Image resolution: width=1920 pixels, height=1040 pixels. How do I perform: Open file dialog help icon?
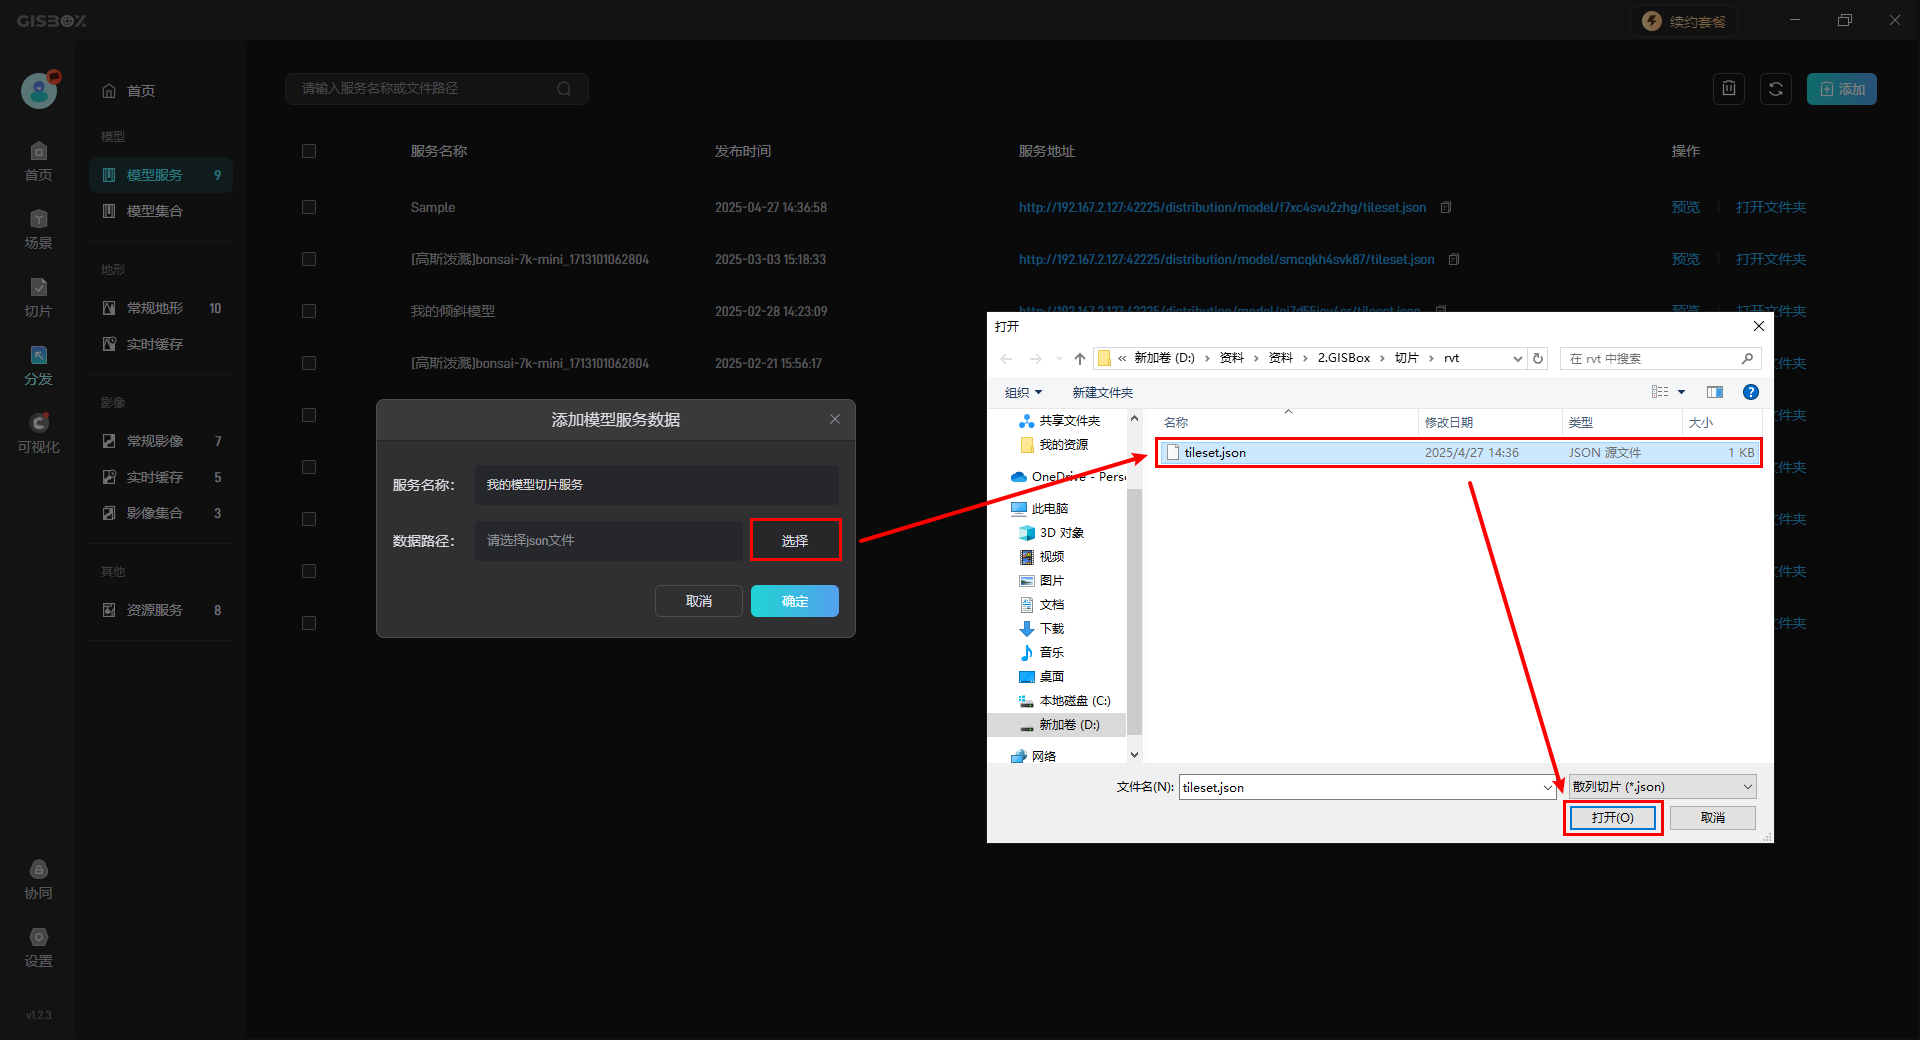point(1750,392)
